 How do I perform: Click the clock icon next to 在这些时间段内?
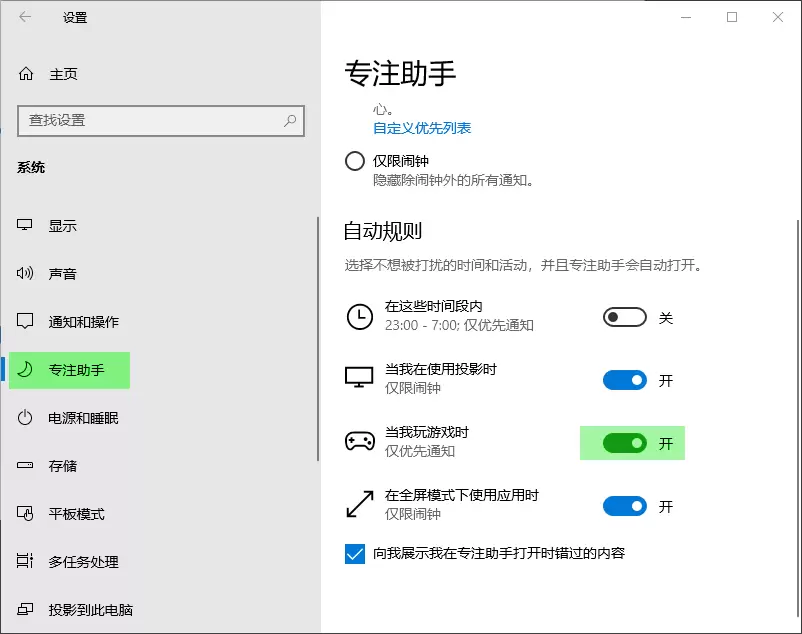356,317
